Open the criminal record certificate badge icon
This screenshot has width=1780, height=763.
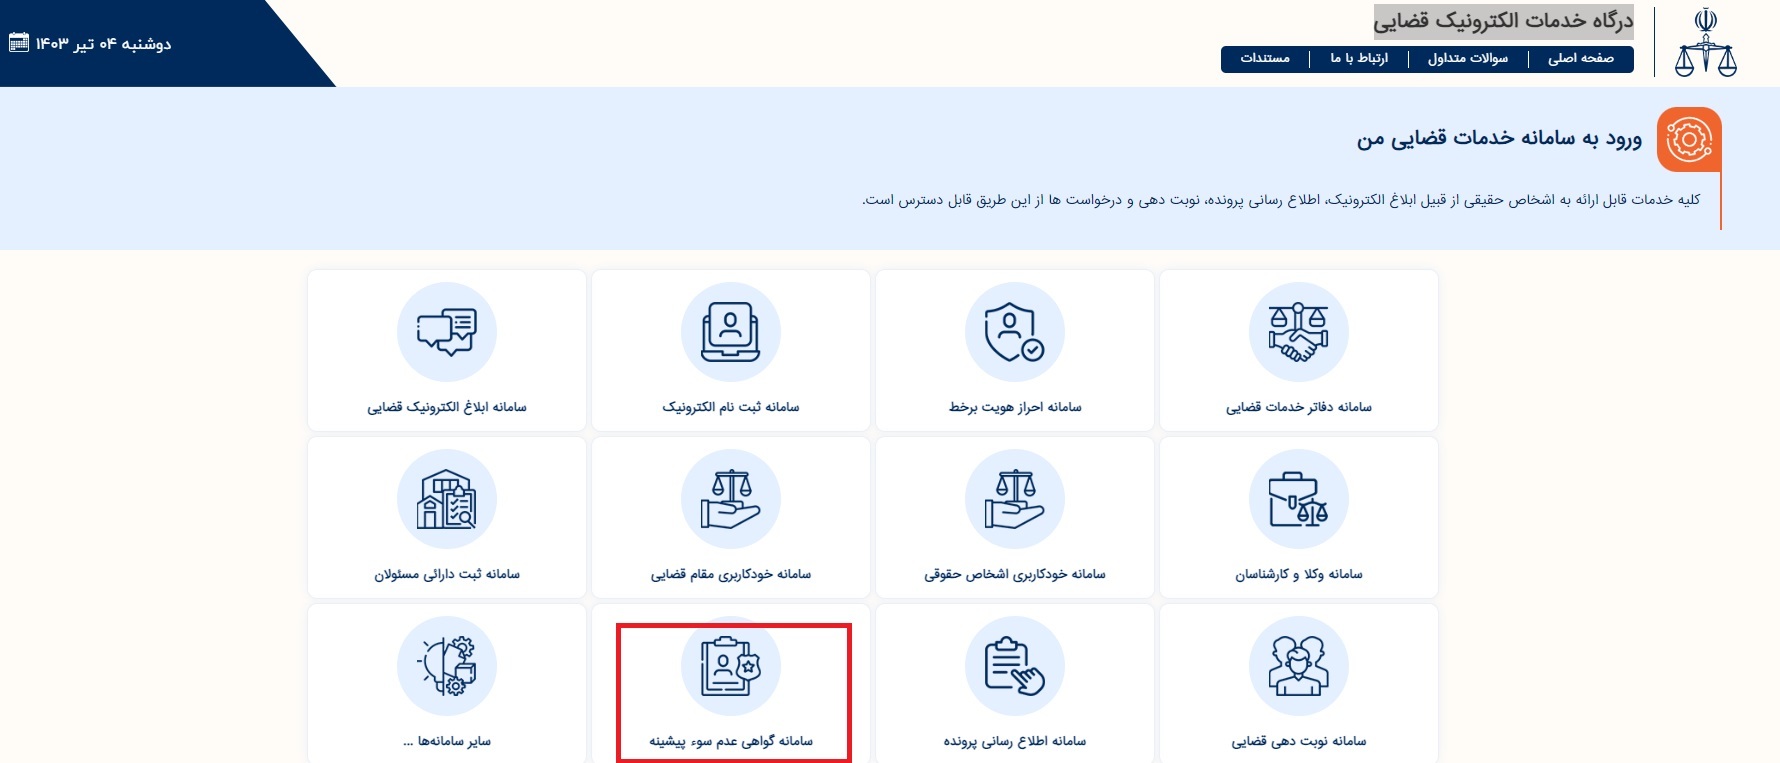click(730, 666)
